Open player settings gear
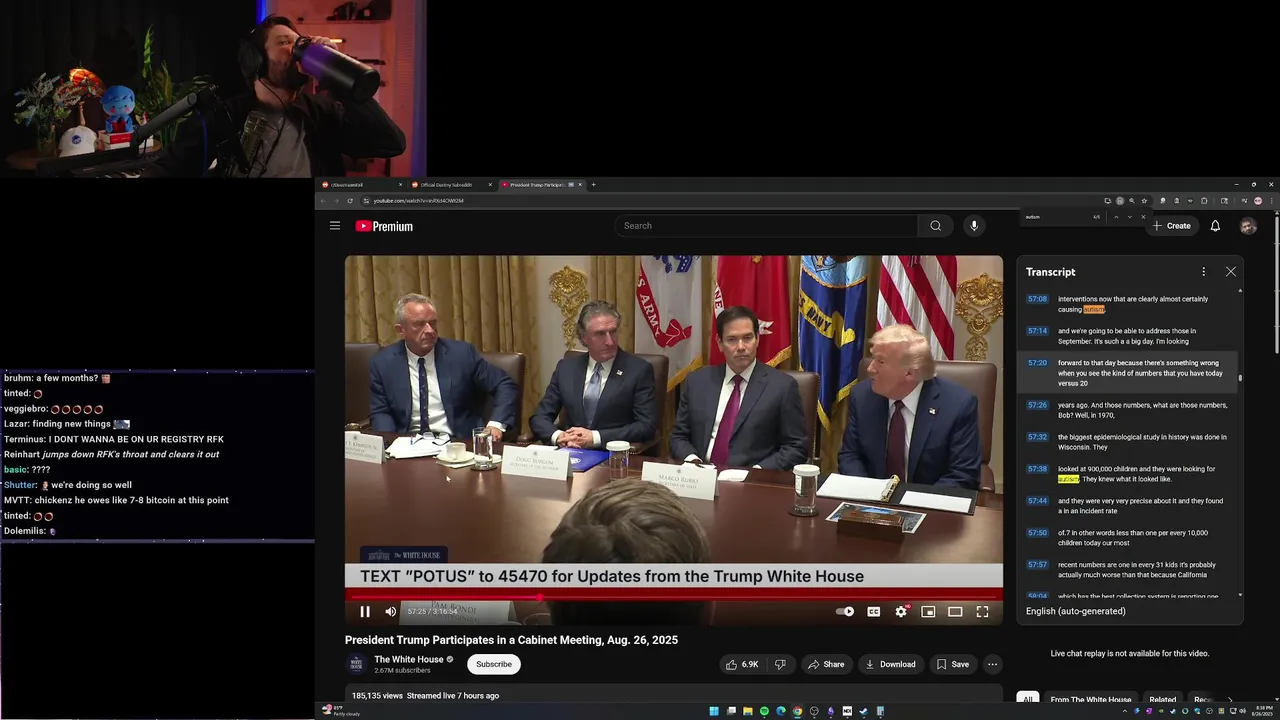This screenshot has height=720, width=1280. tap(901, 612)
